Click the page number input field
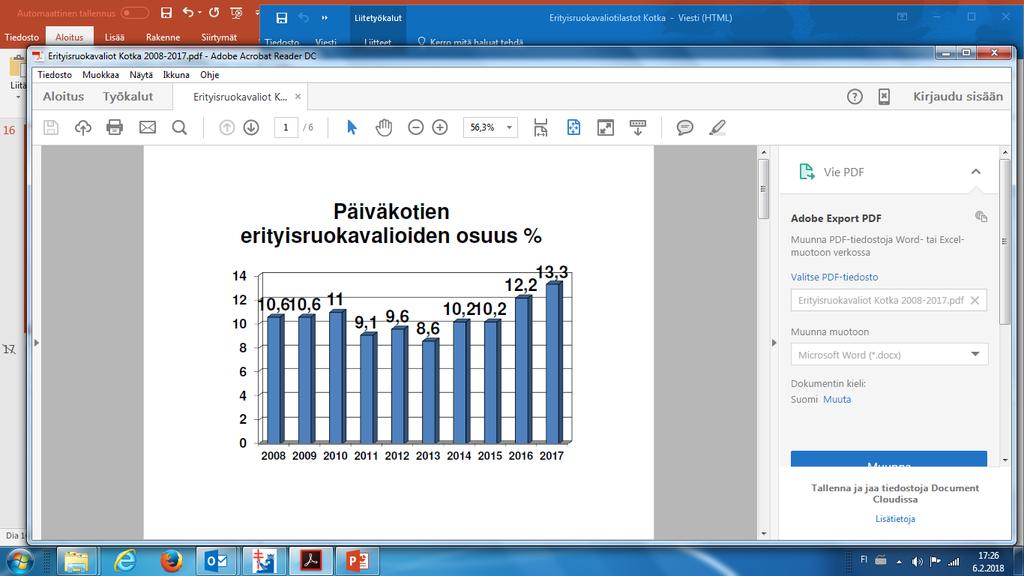The image size is (1024, 576). [285, 127]
